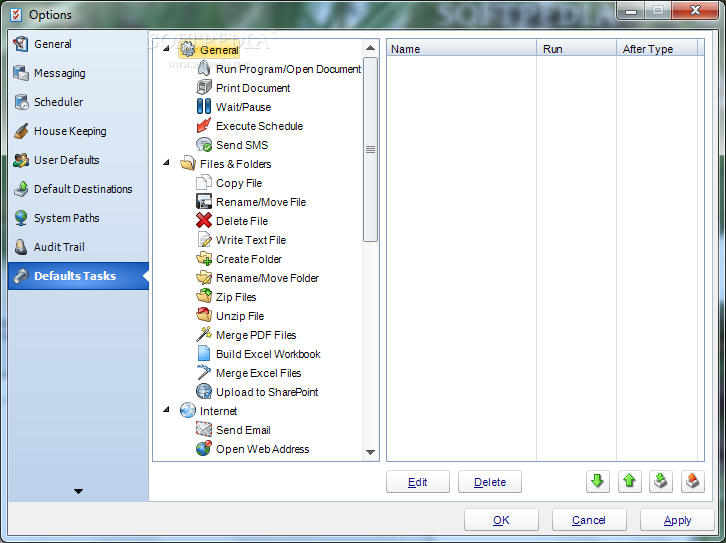Click the Create Folder icon

tap(204, 259)
